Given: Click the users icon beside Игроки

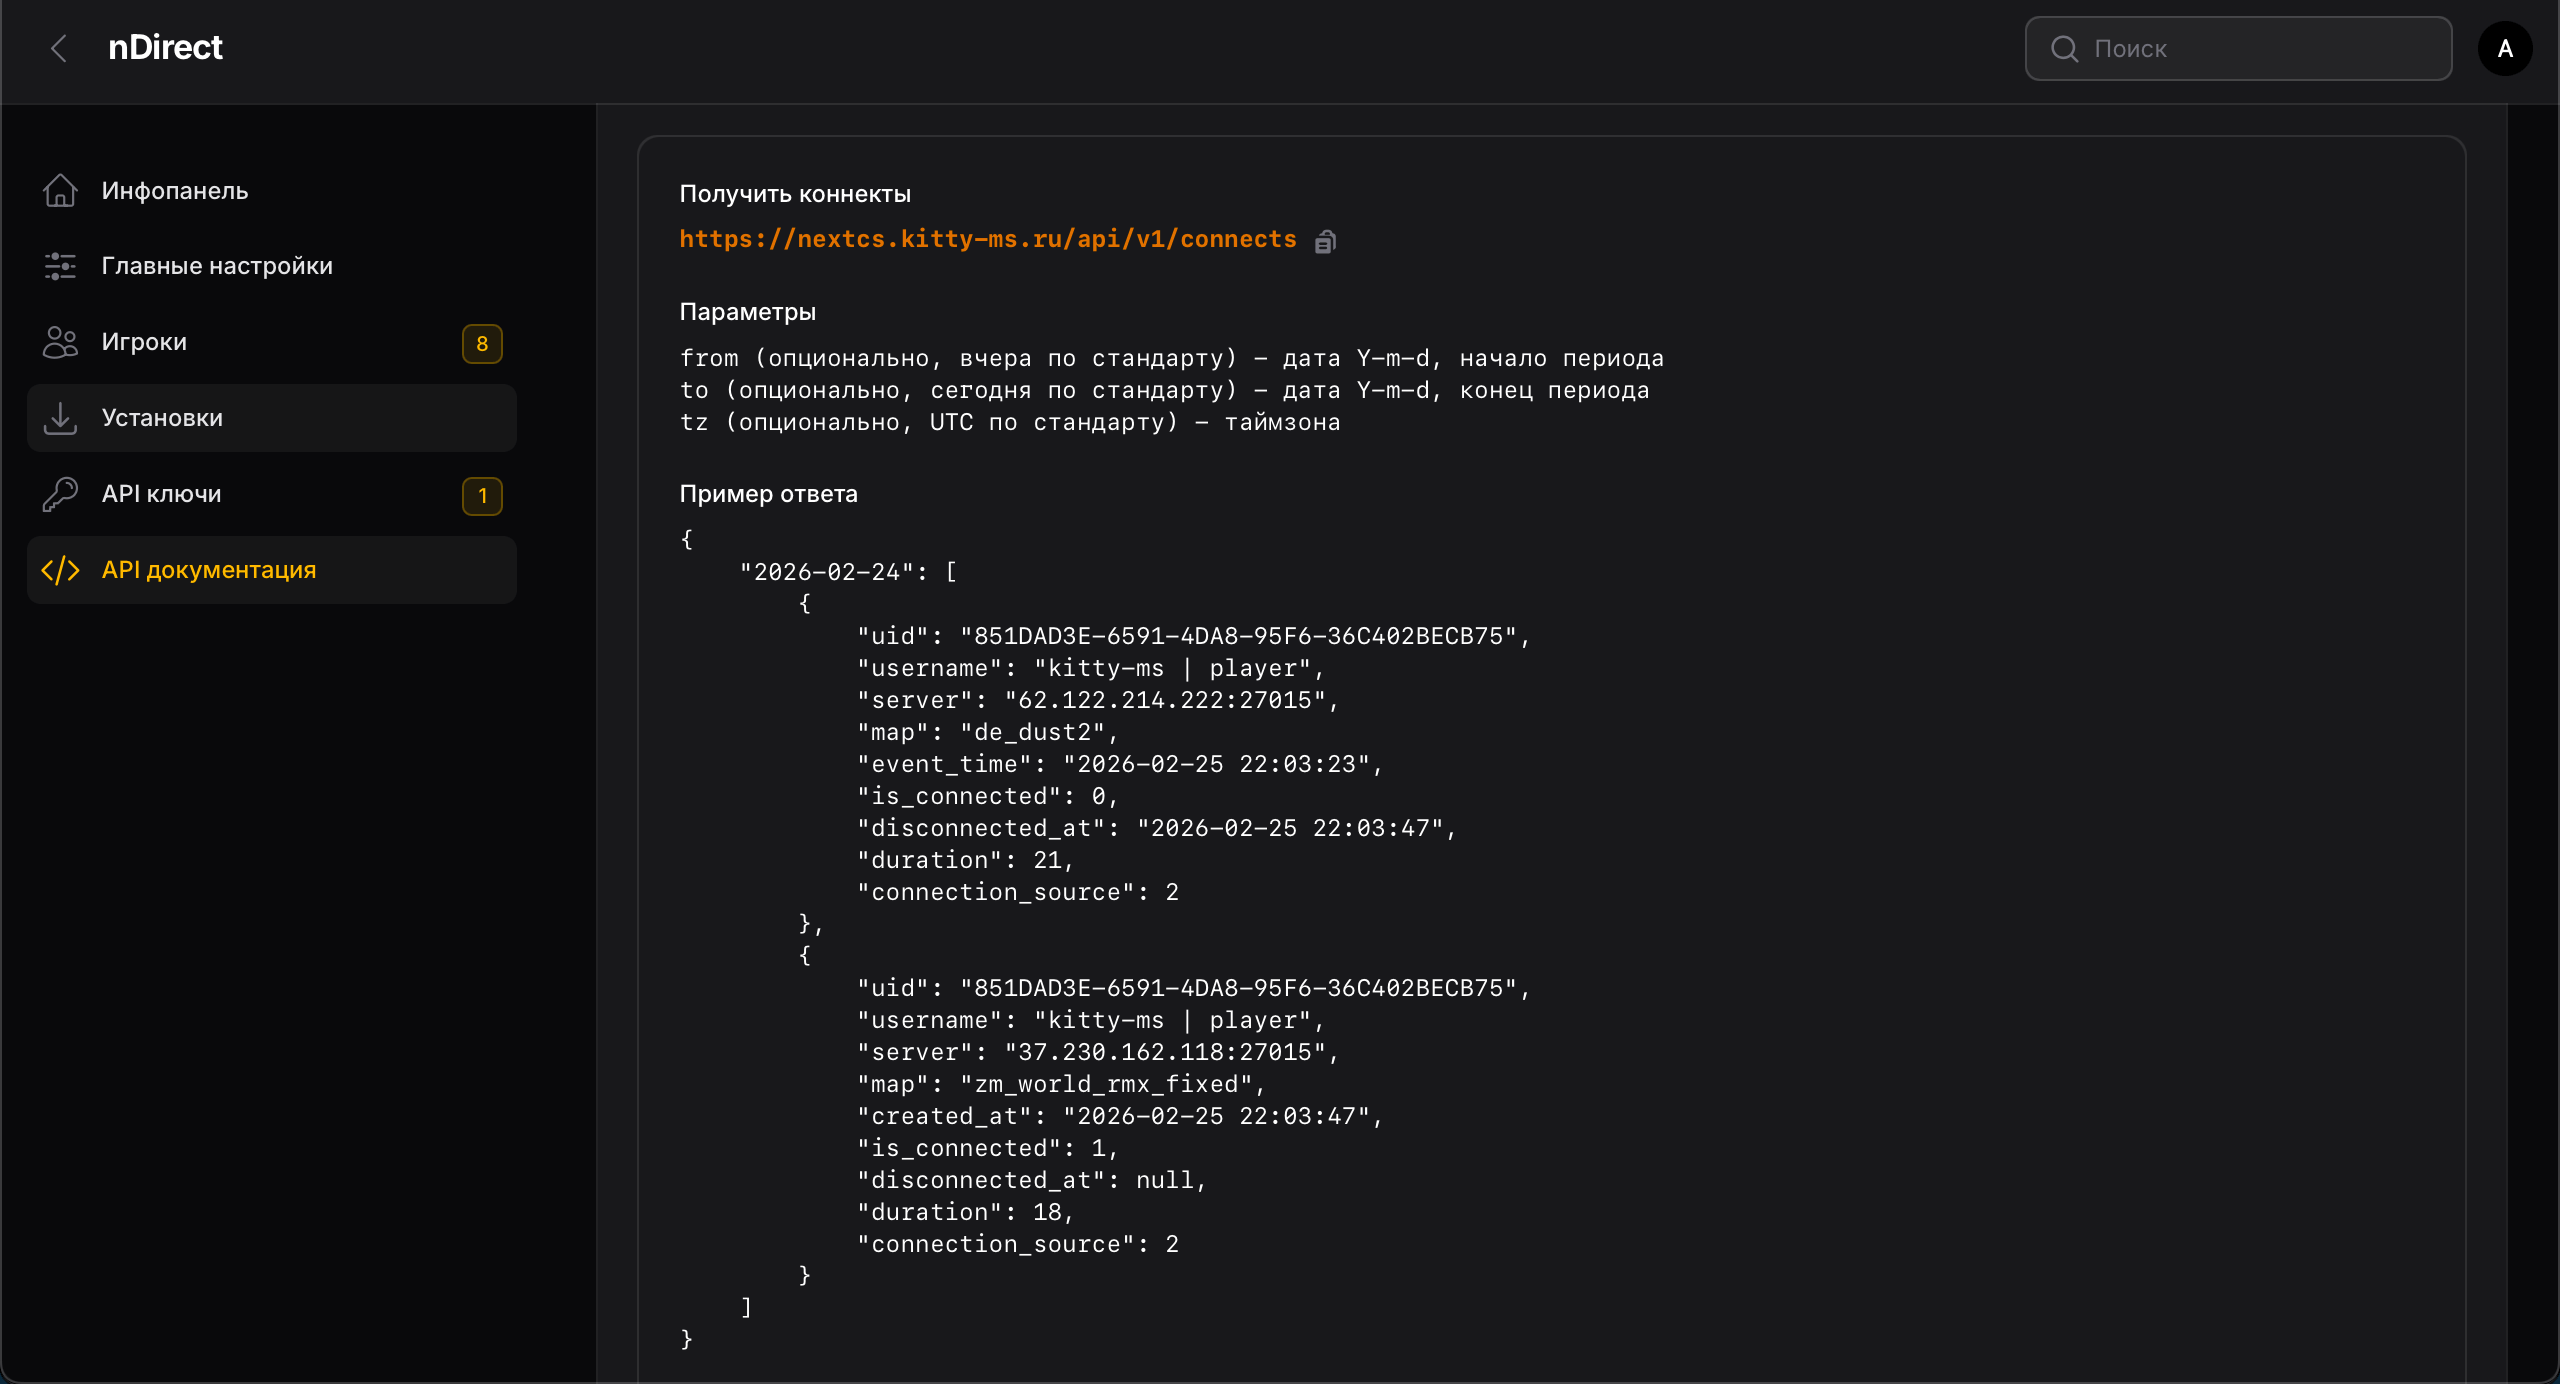Looking at the screenshot, I should point(60,342).
